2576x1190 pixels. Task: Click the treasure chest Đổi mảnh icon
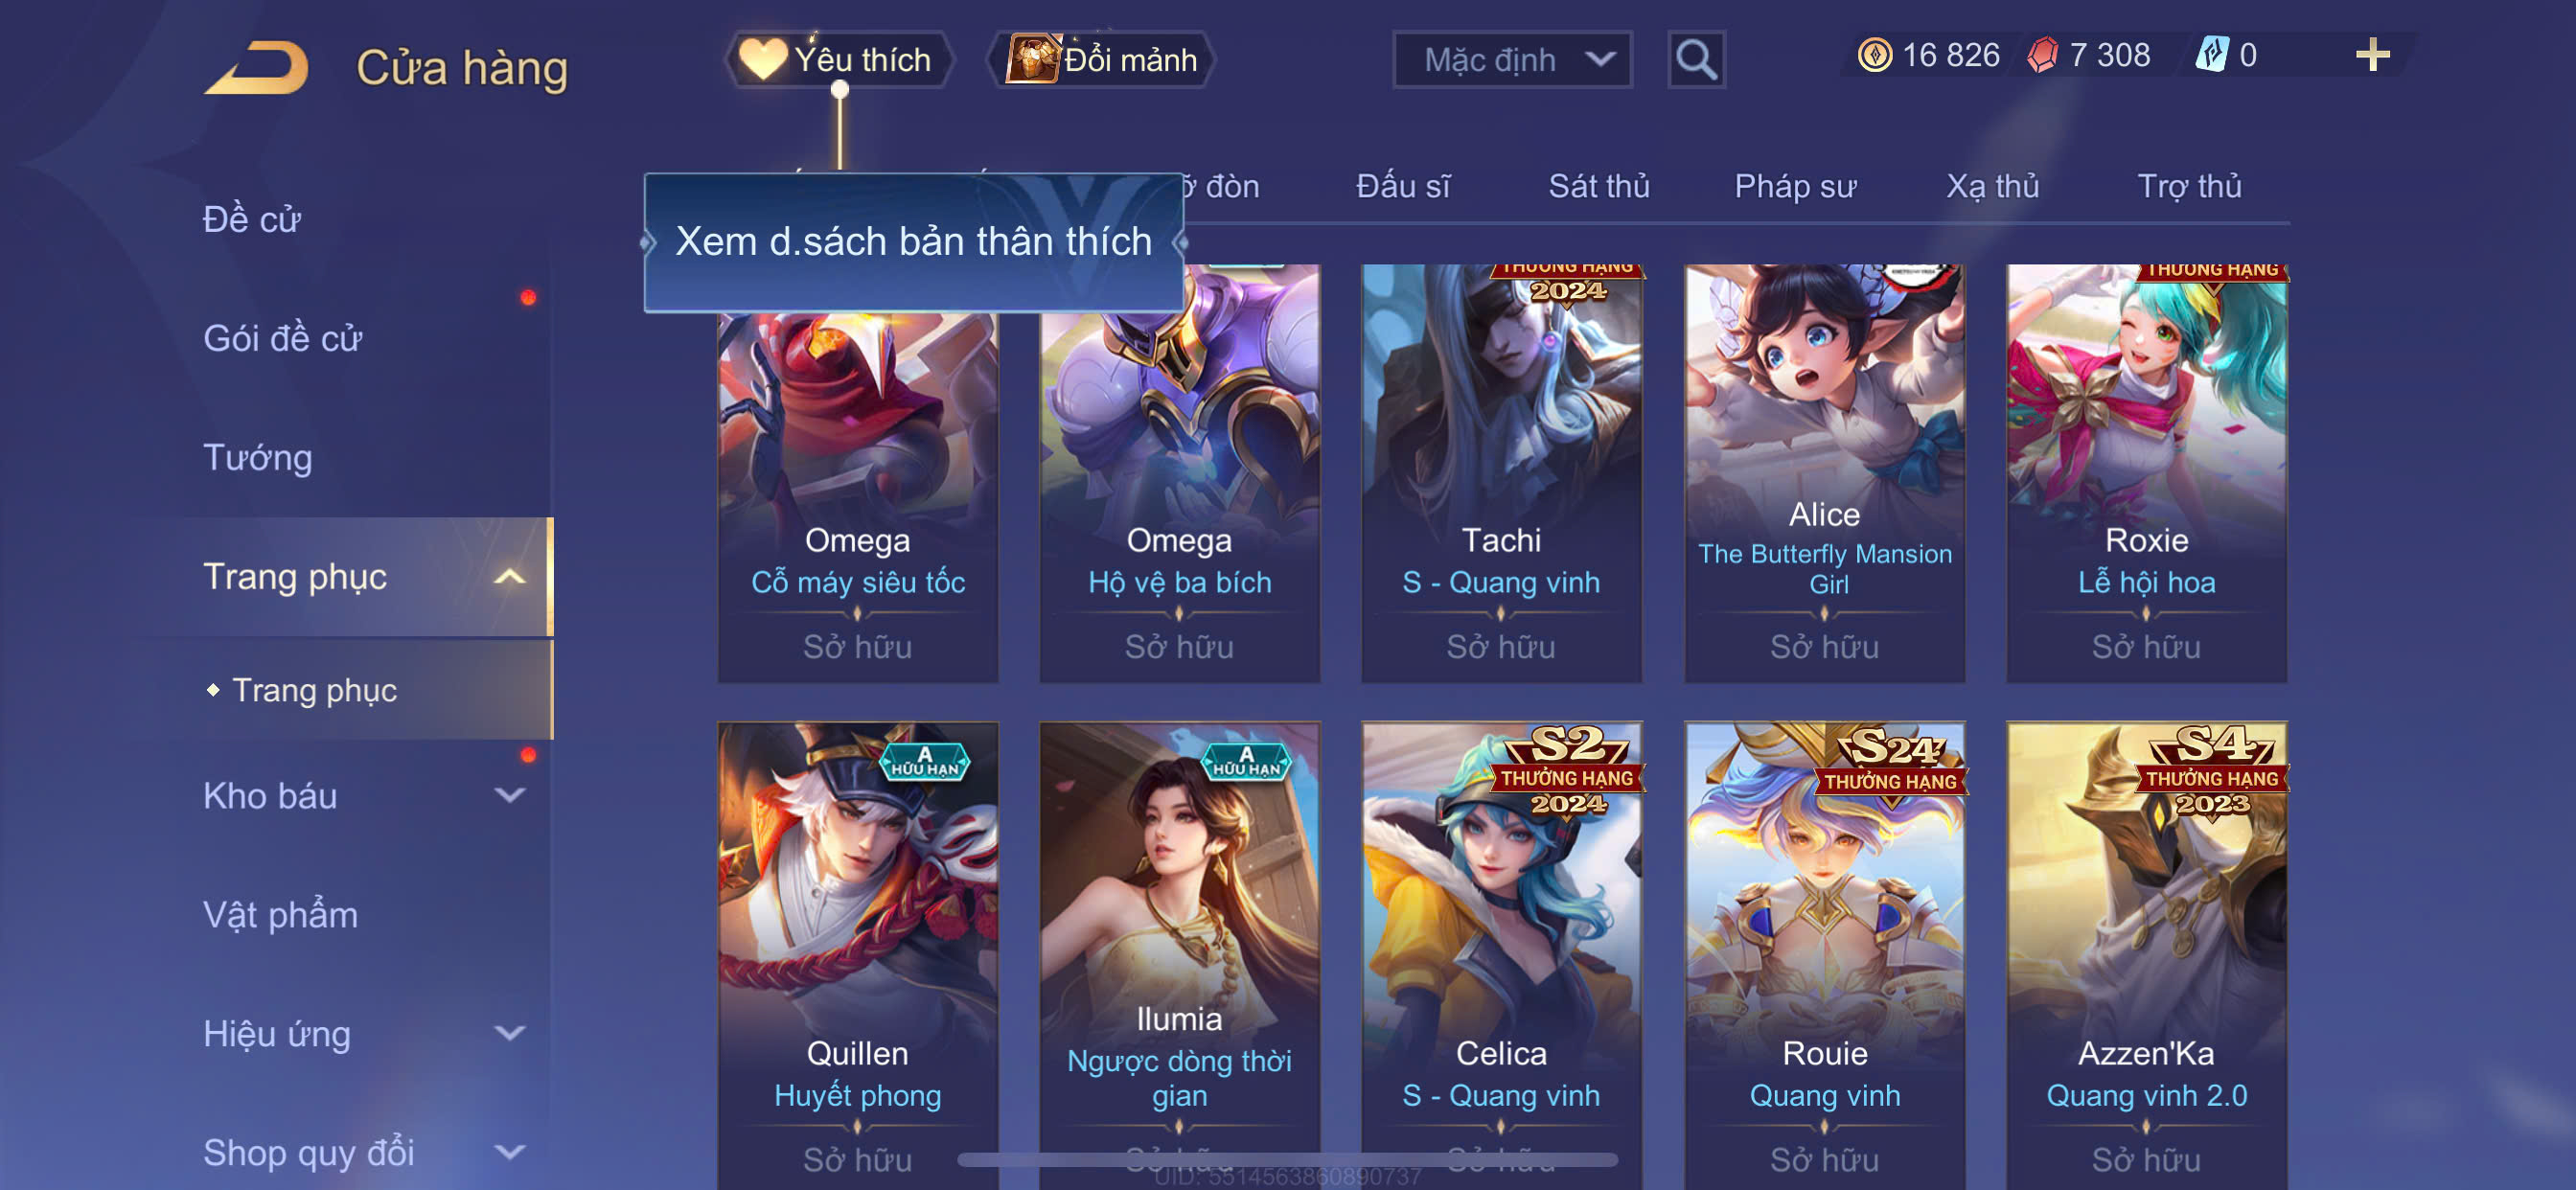coord(1033,58)
